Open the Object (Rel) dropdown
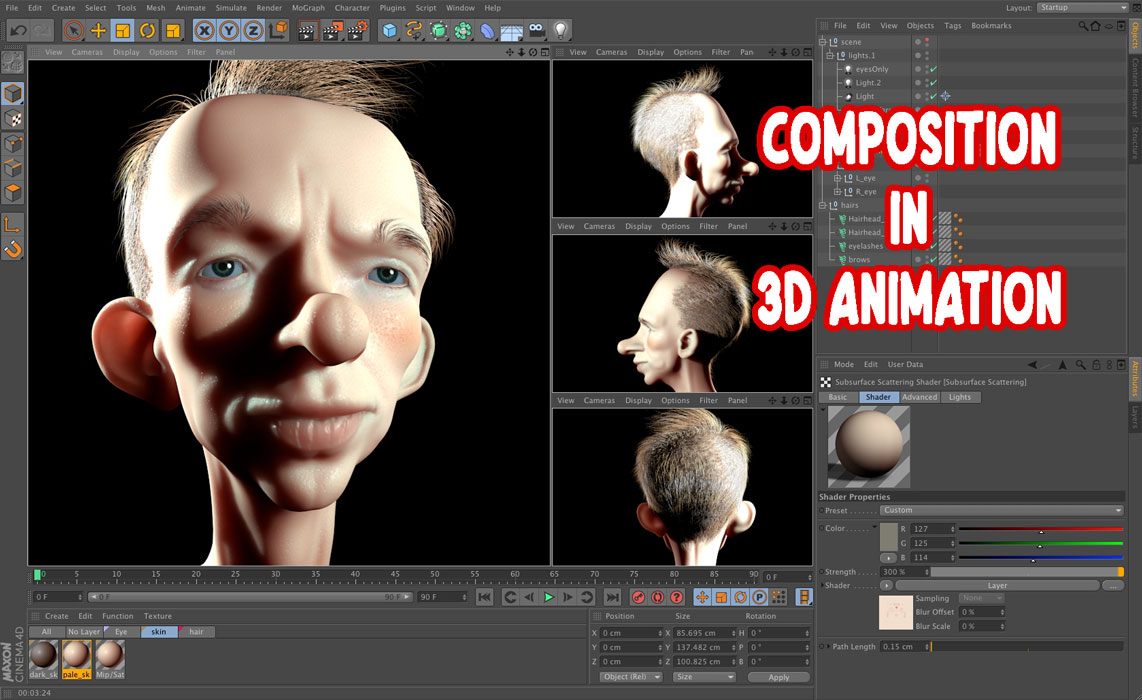The height and width of the screenshot is (700, 1142). coord(631,677)
